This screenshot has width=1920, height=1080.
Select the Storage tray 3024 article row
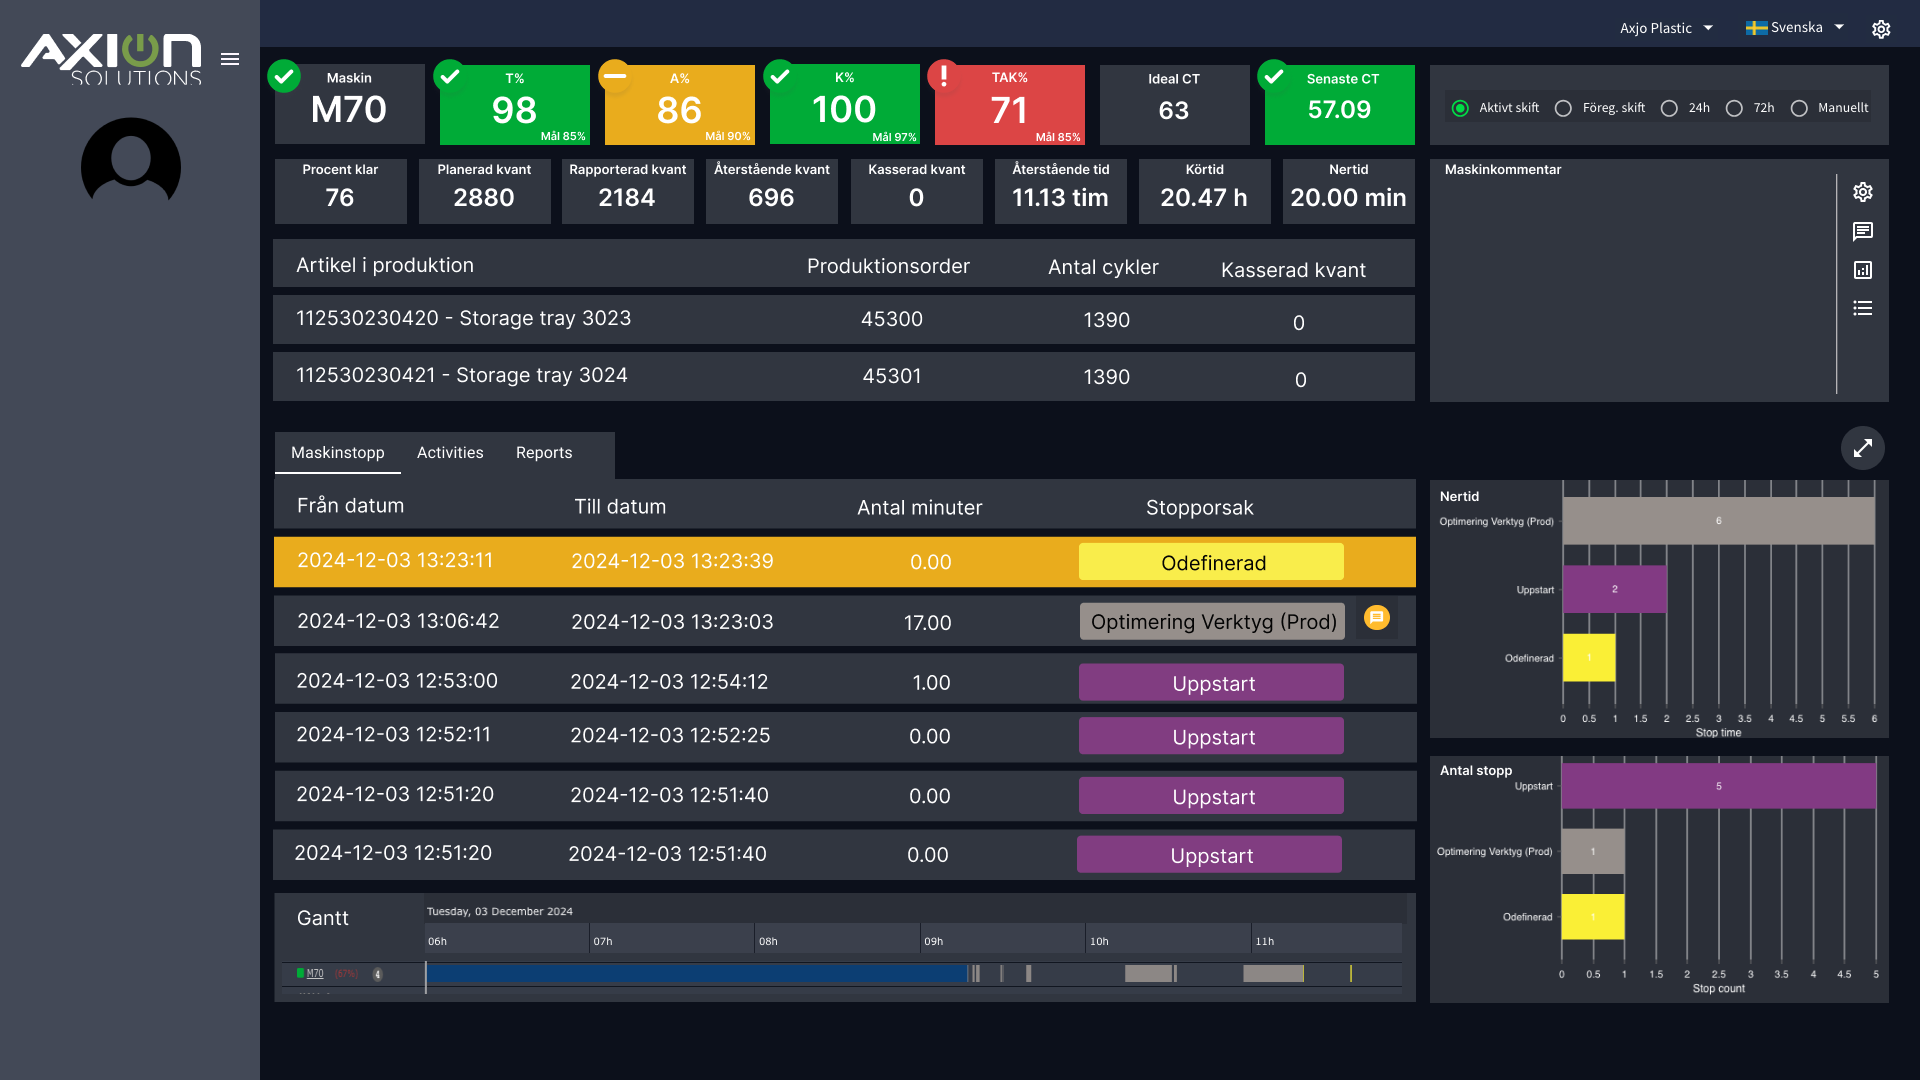844,376
